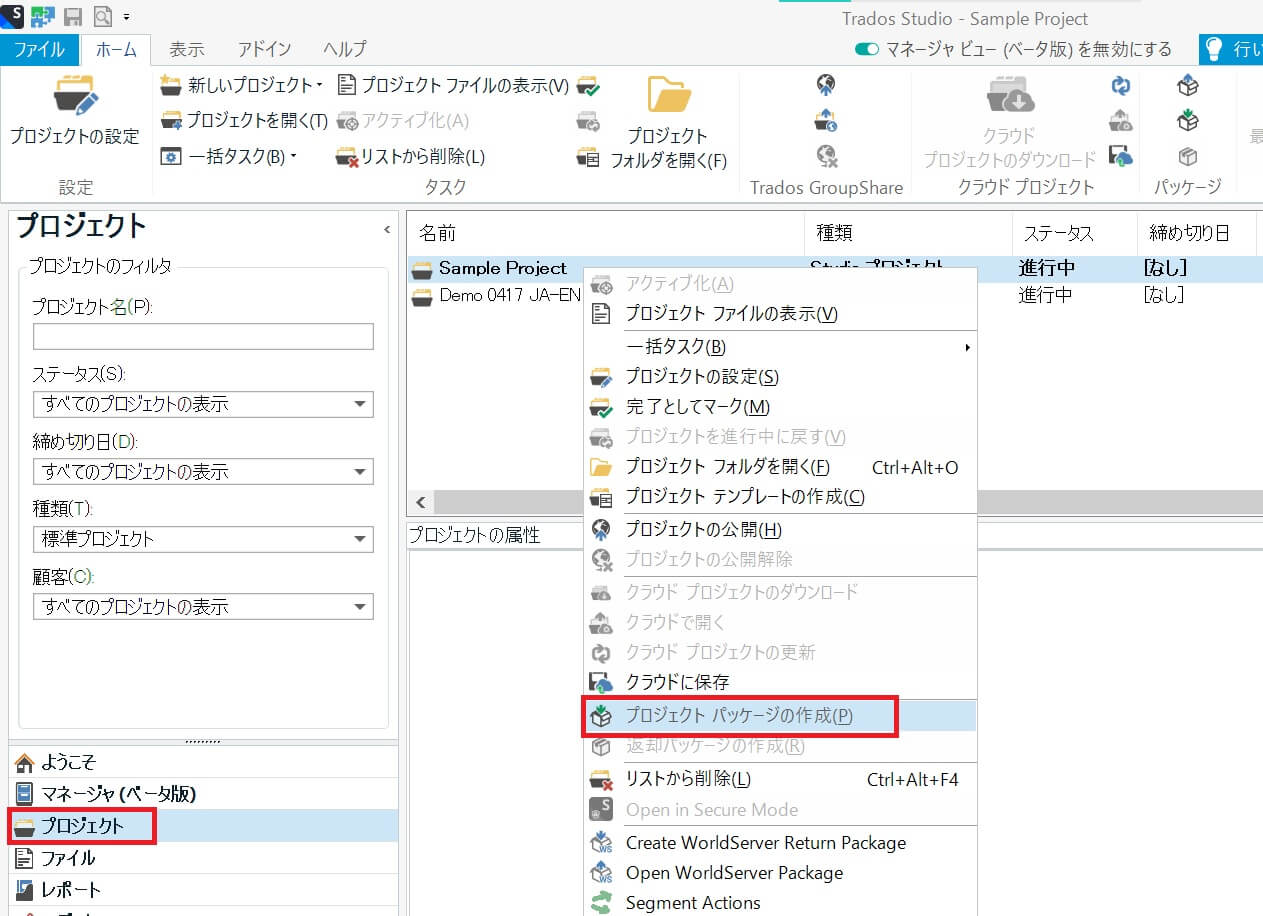Viewport: 1263px width, 916px height.
Task: Expand the Due date (締め切り日) filter dropdown
Action: [x=359, y=472]
